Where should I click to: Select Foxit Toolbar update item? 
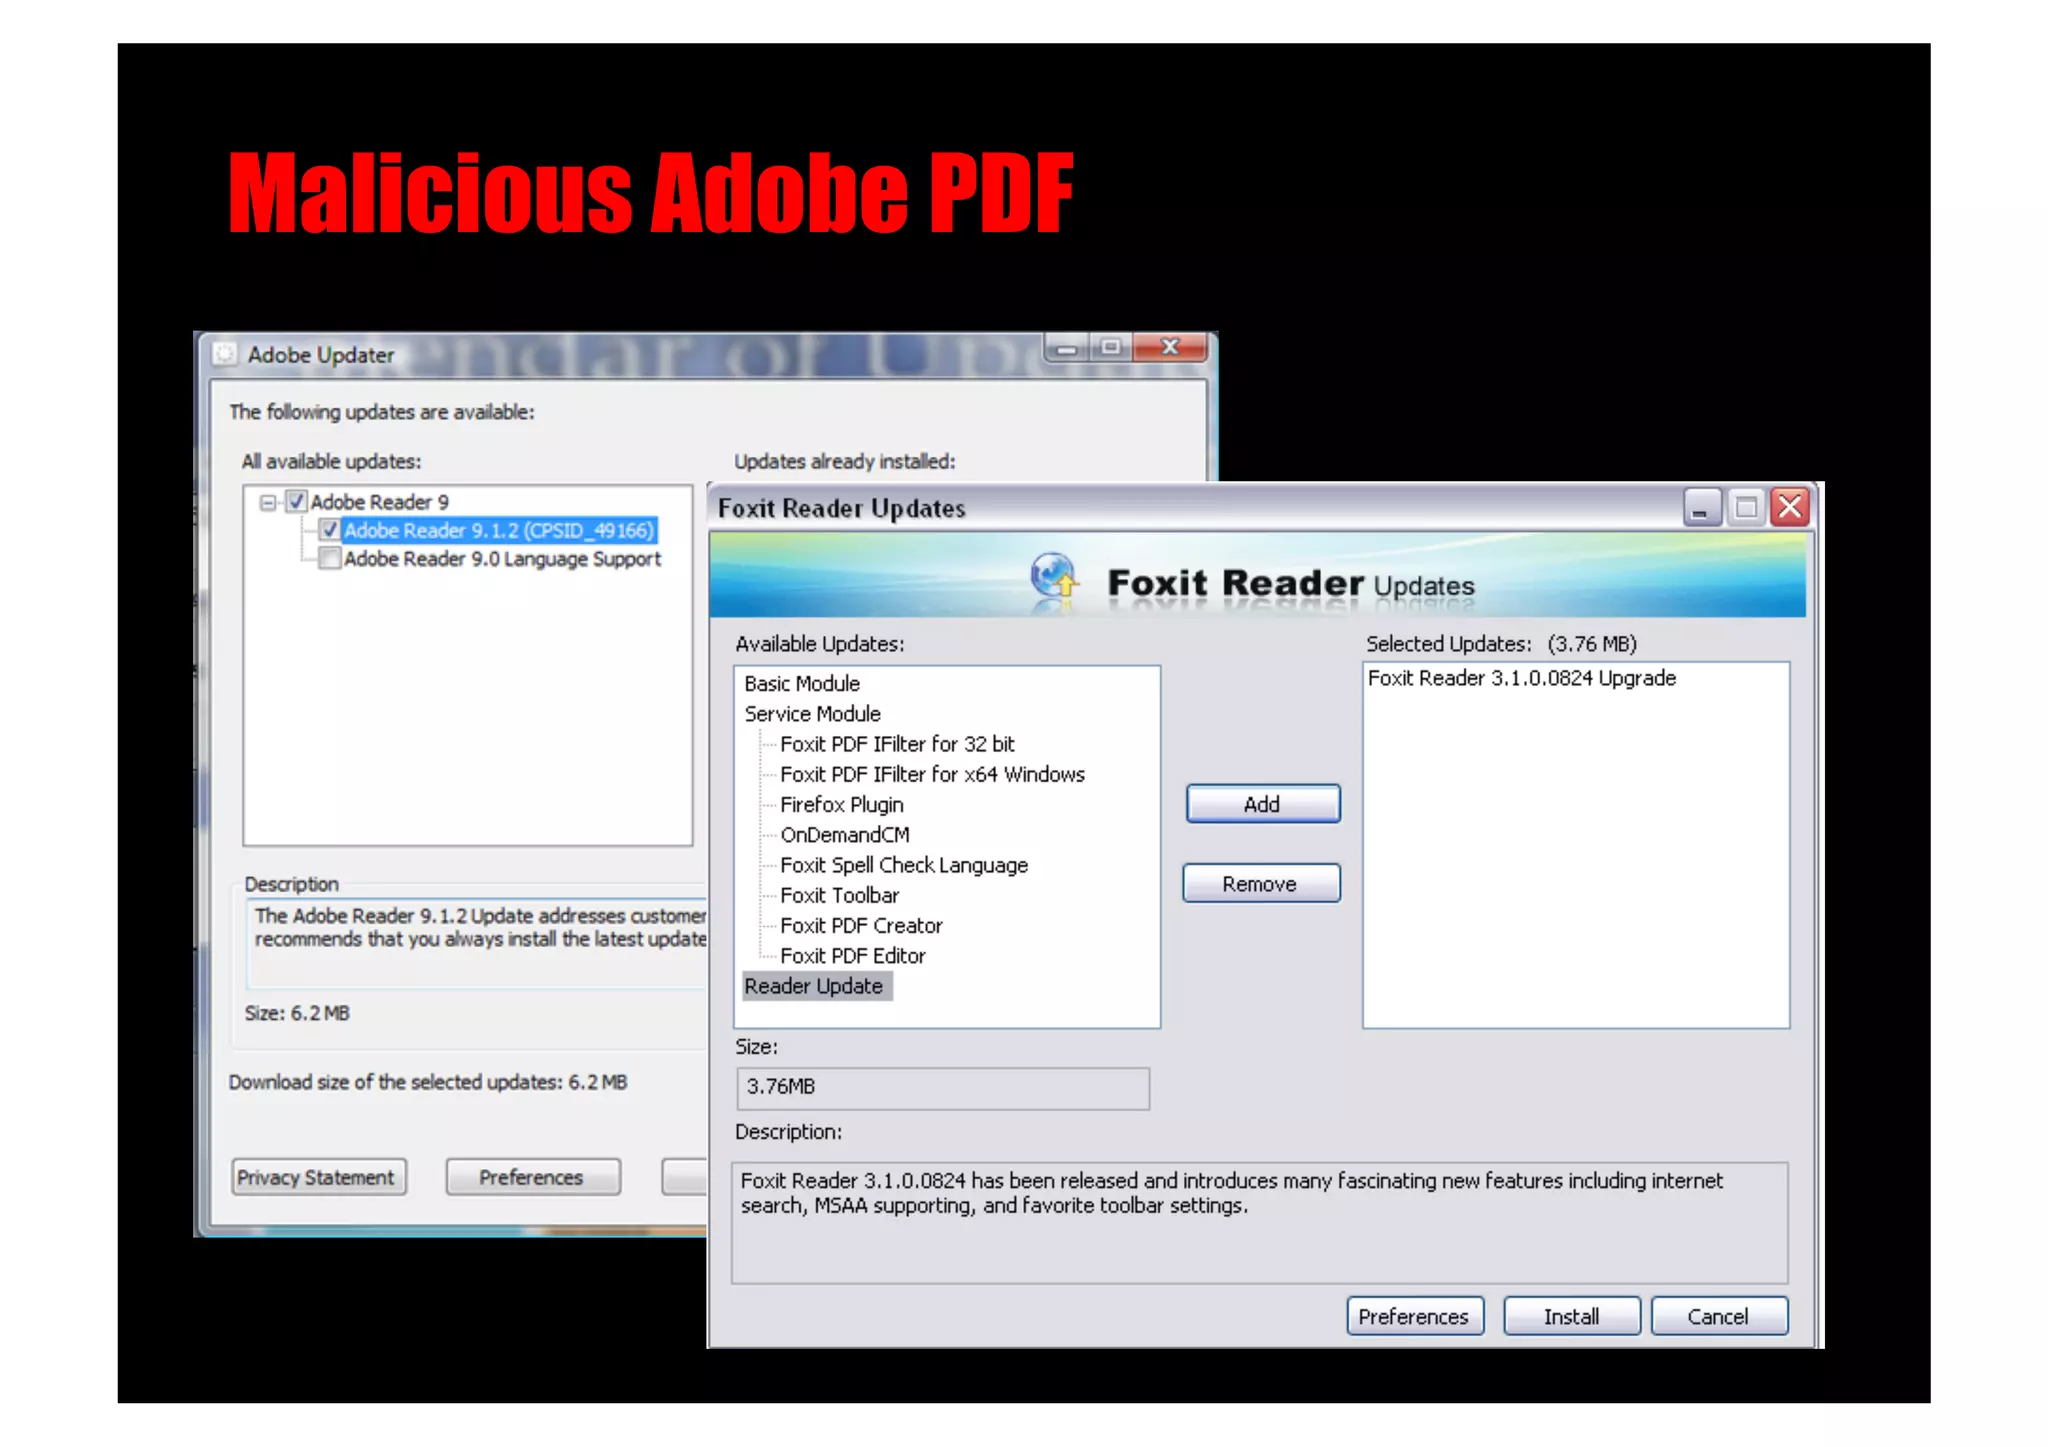(839, 895)
